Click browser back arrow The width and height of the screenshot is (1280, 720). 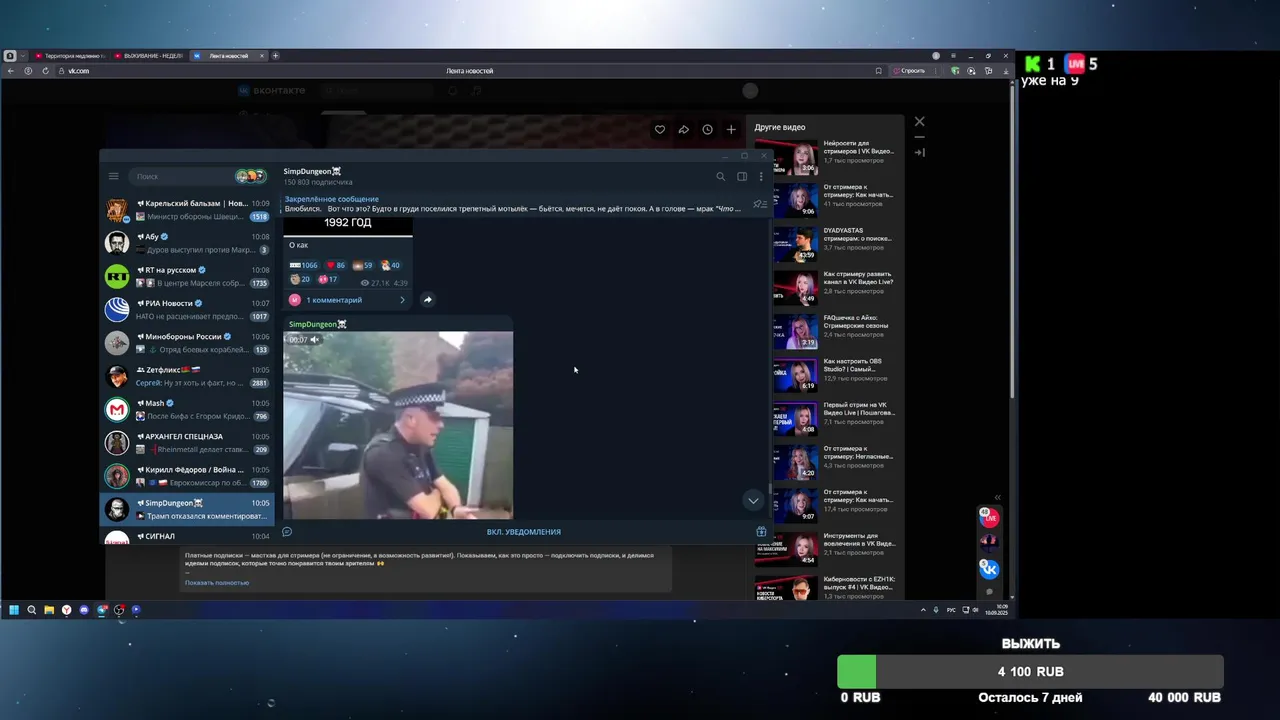pyautogui.click(x=10, y=71)
